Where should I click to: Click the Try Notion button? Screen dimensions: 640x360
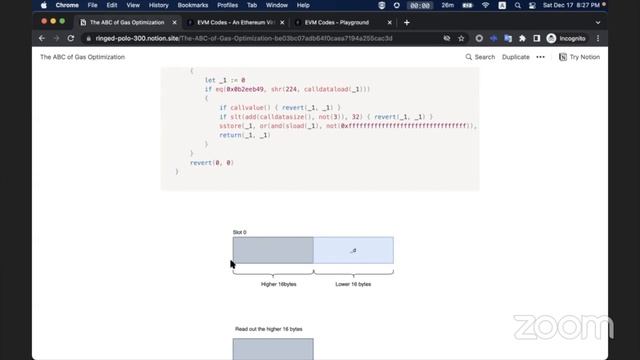(x=579, y=57)
